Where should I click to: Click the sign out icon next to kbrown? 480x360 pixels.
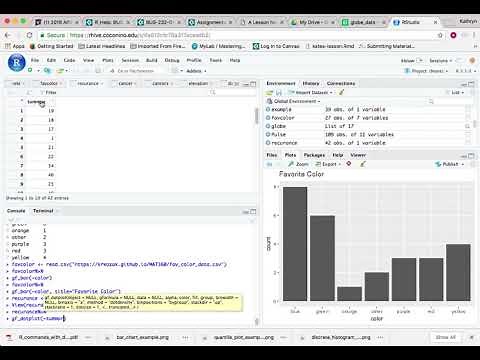[x=420, y=60]
